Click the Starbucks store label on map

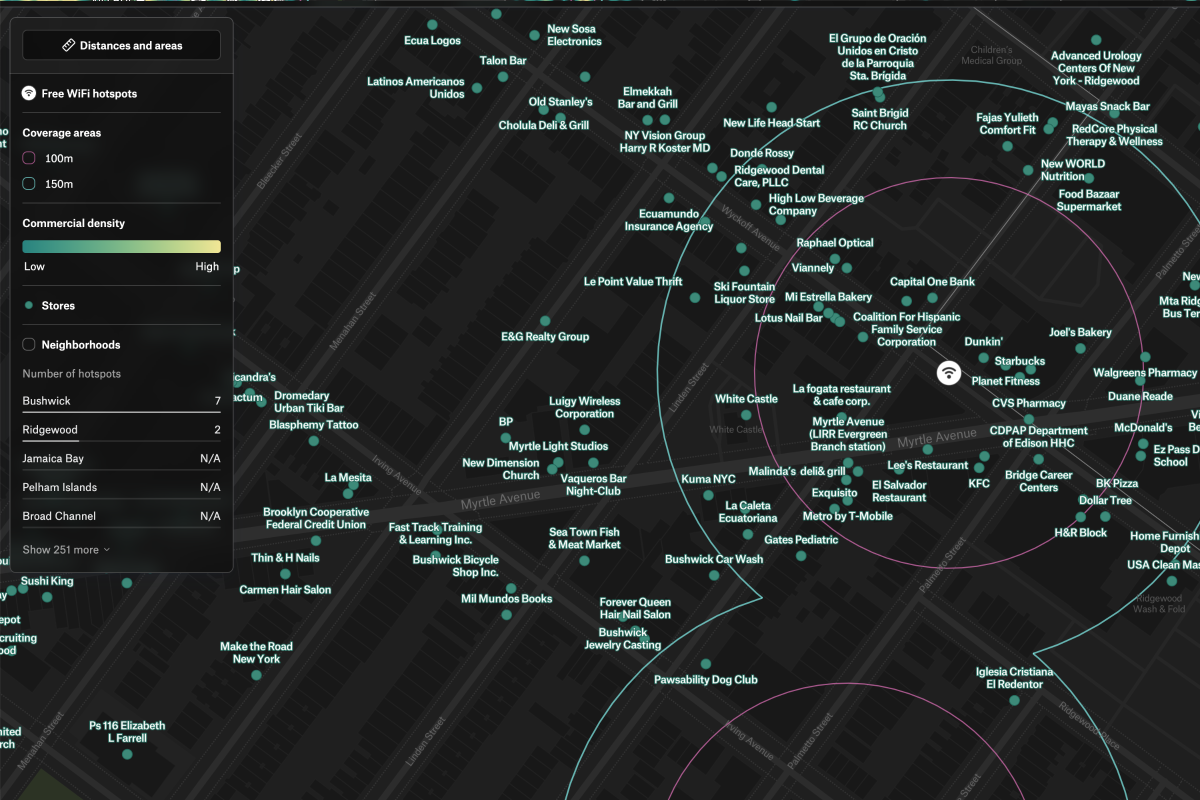1019,361
